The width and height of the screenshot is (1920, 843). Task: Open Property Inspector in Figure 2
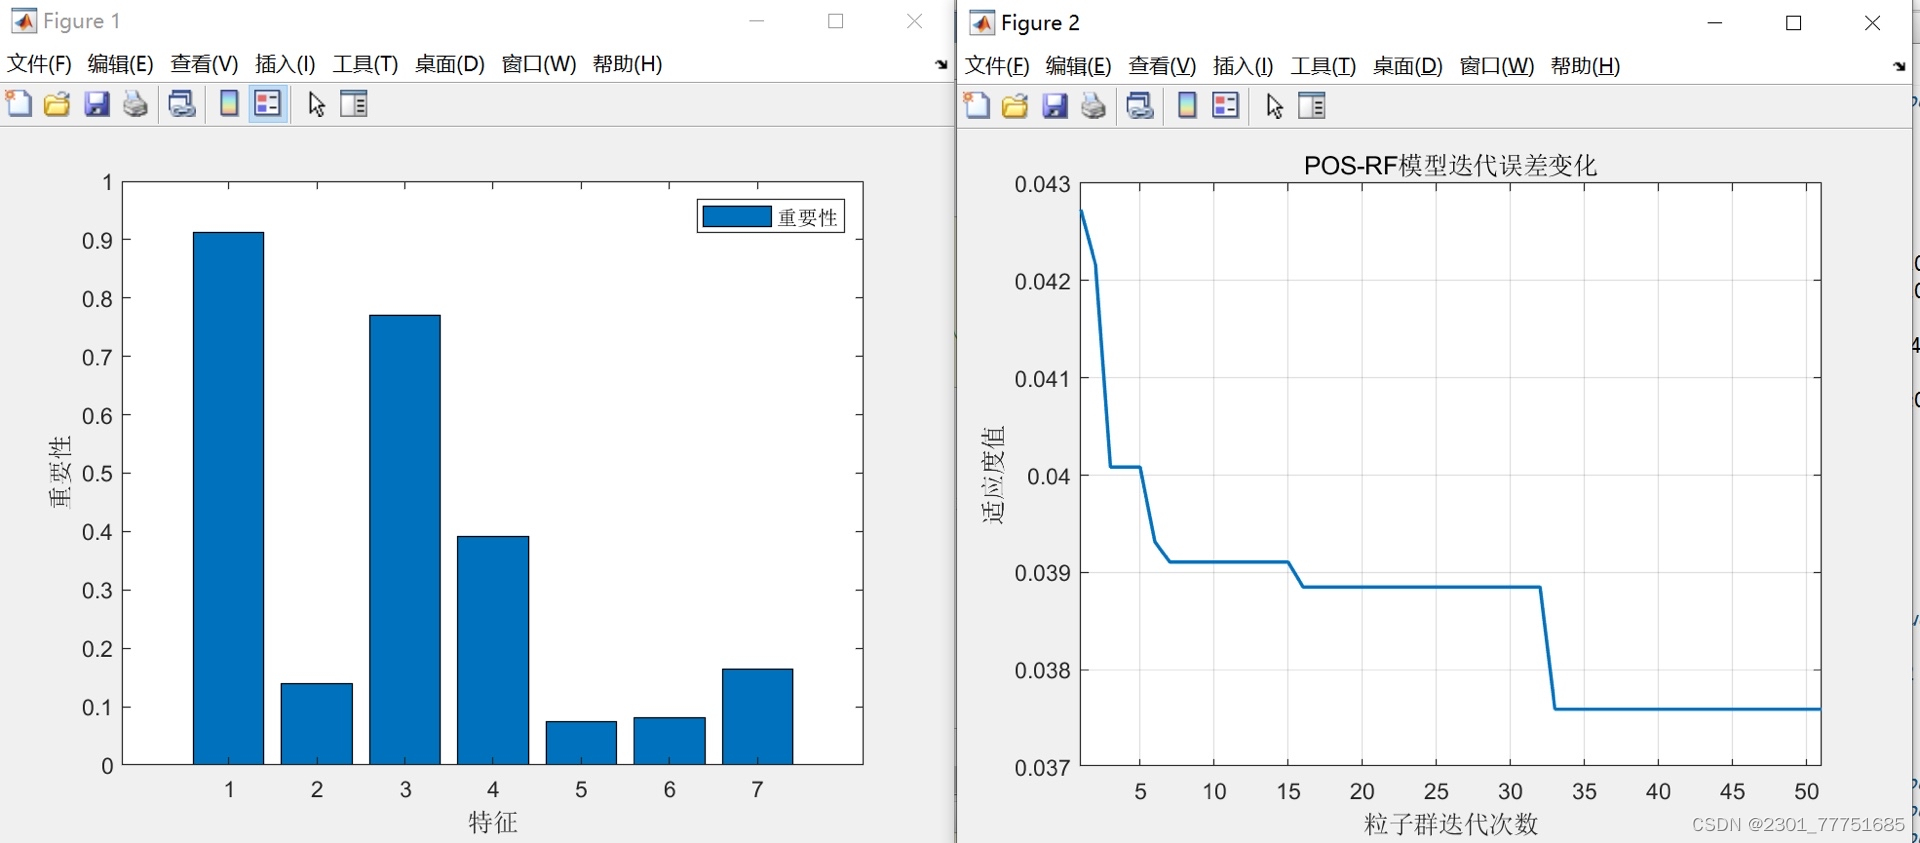click(x=1312, y=106)
